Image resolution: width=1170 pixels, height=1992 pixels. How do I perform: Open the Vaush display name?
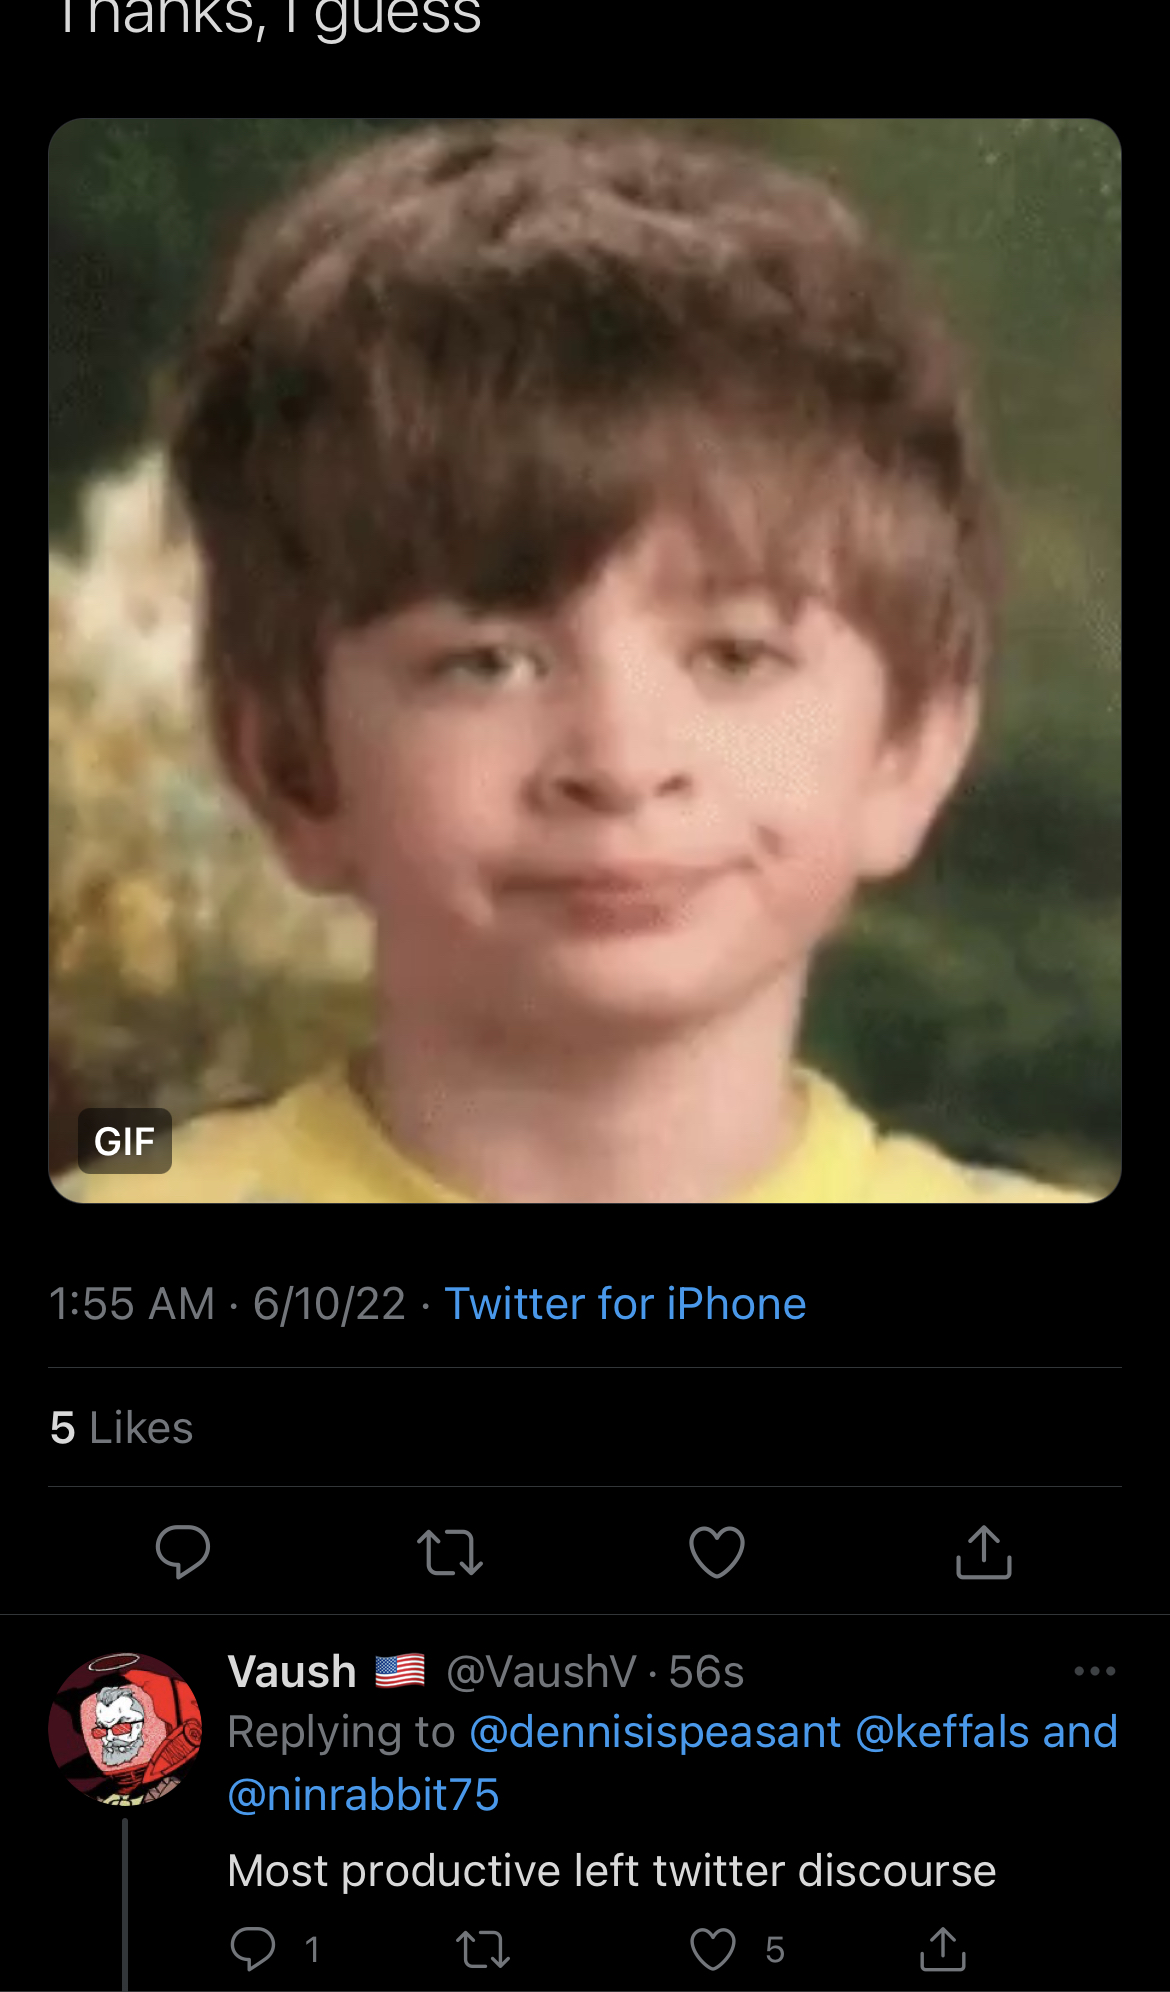(292, 1671)
